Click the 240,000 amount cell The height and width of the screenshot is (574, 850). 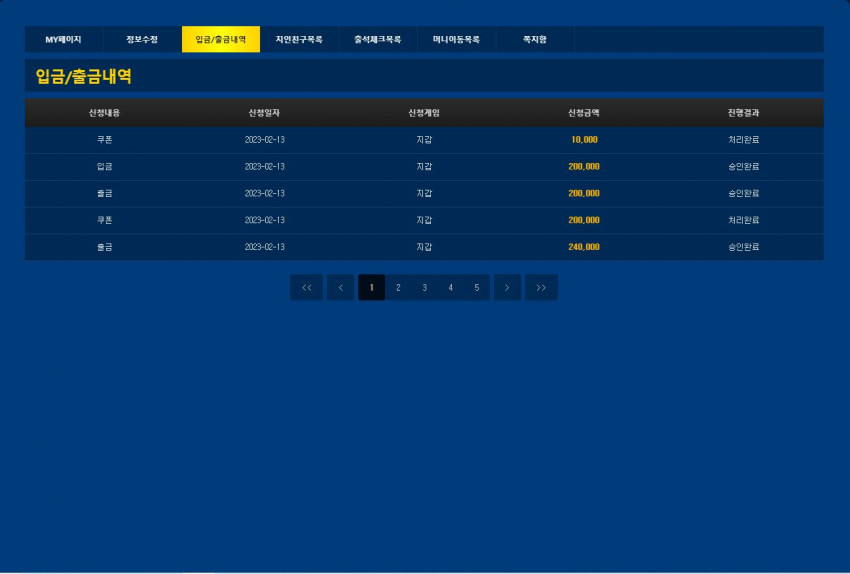point(584,247)
